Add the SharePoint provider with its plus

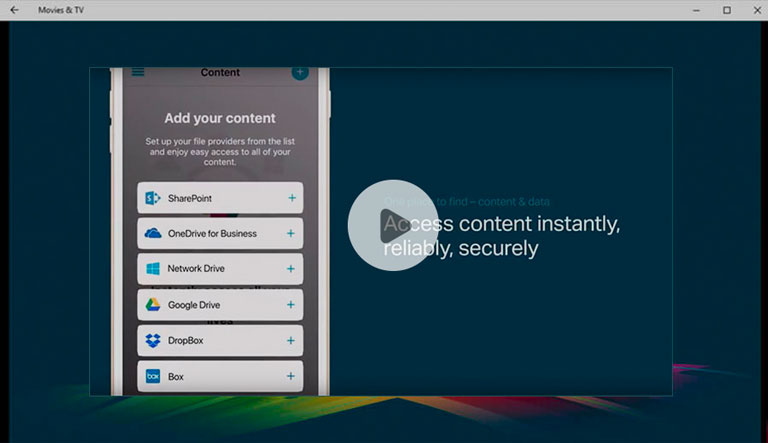[x=292, y=198]
